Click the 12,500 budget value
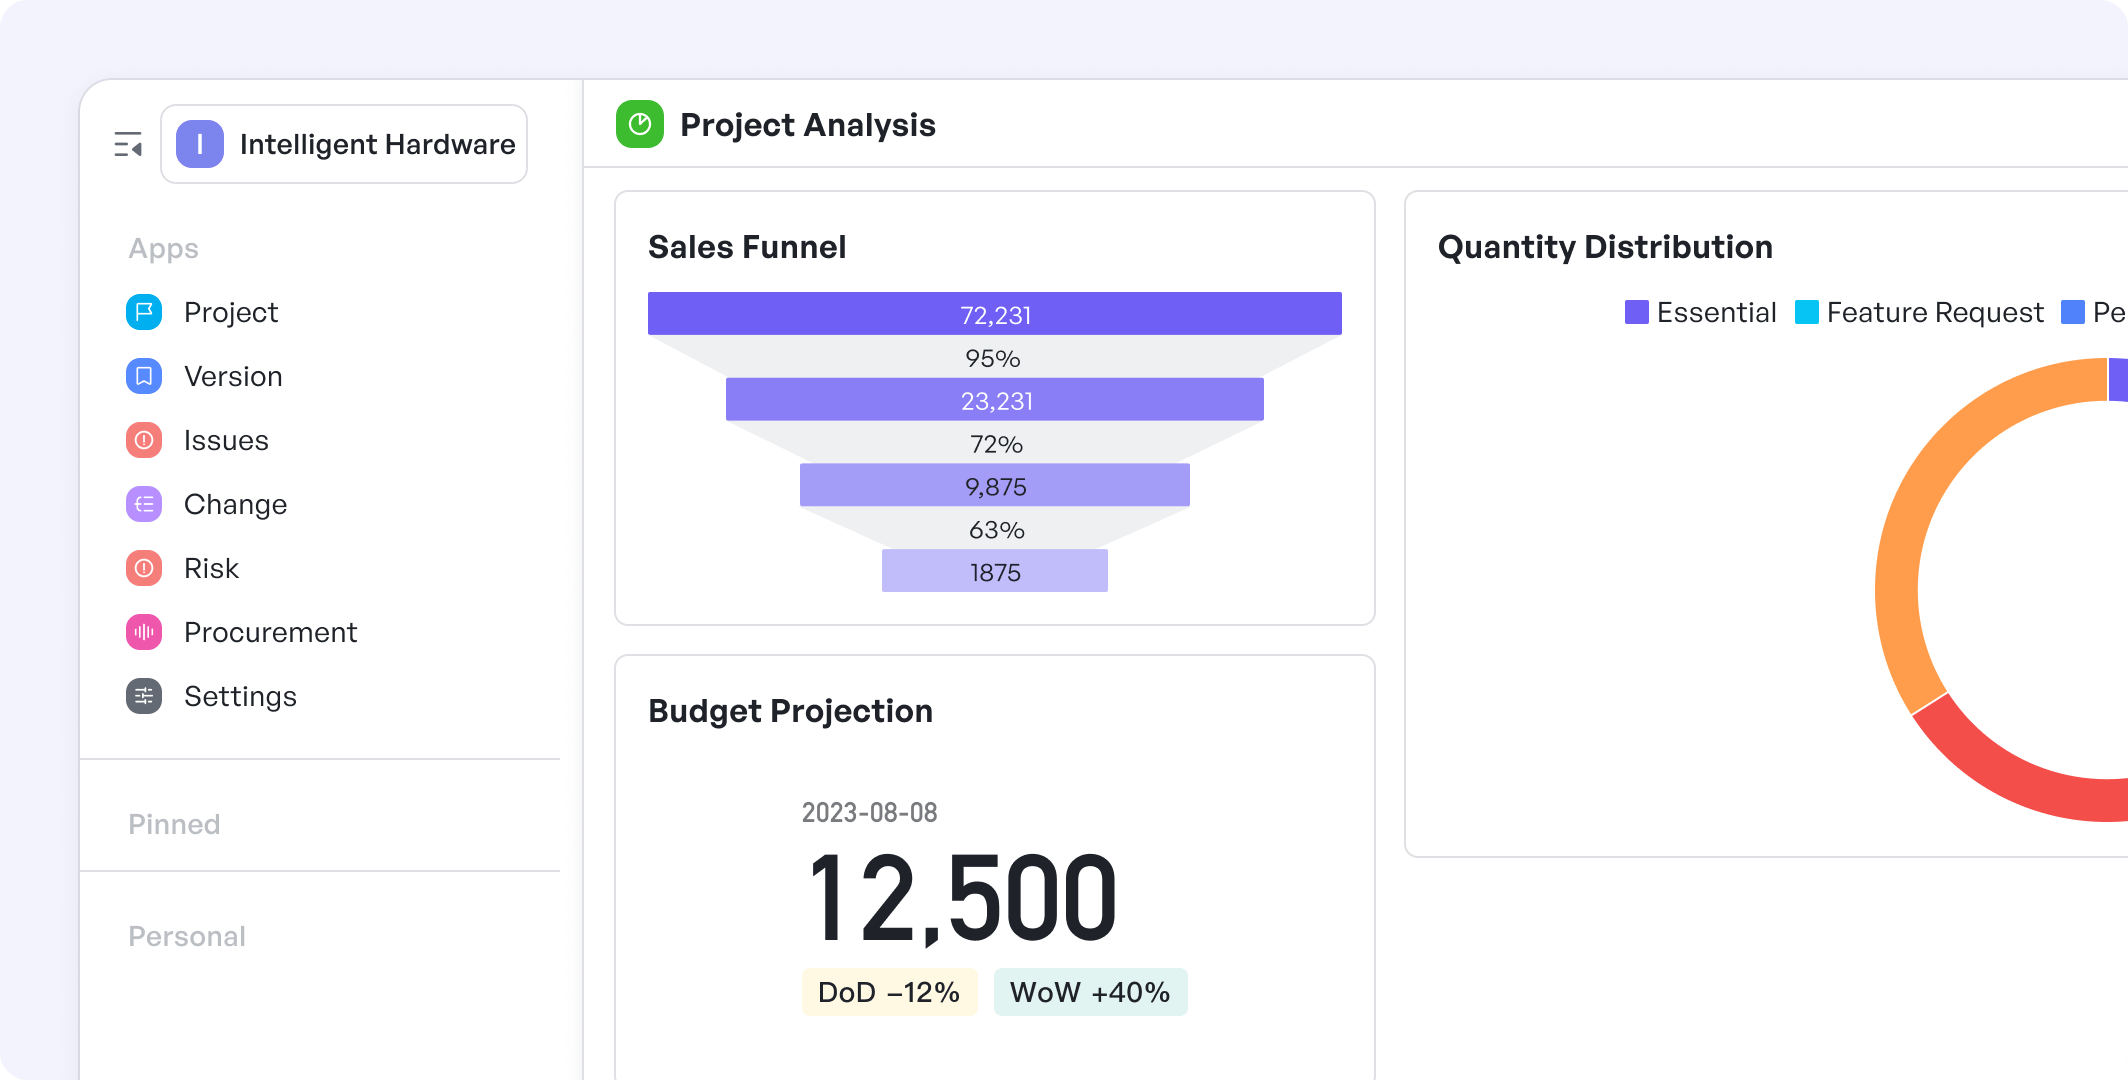This screenshot has width=2128, height=1080. (962, 898)
